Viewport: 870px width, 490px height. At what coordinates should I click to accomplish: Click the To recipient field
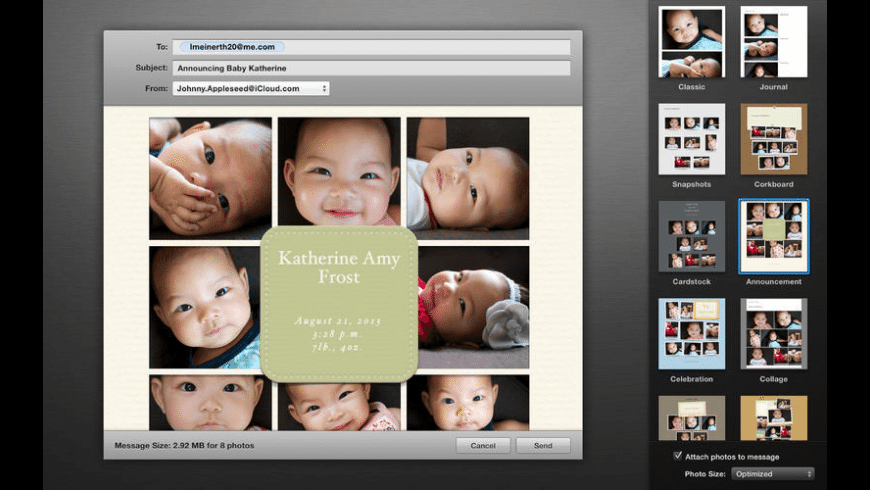click(371, 47)
